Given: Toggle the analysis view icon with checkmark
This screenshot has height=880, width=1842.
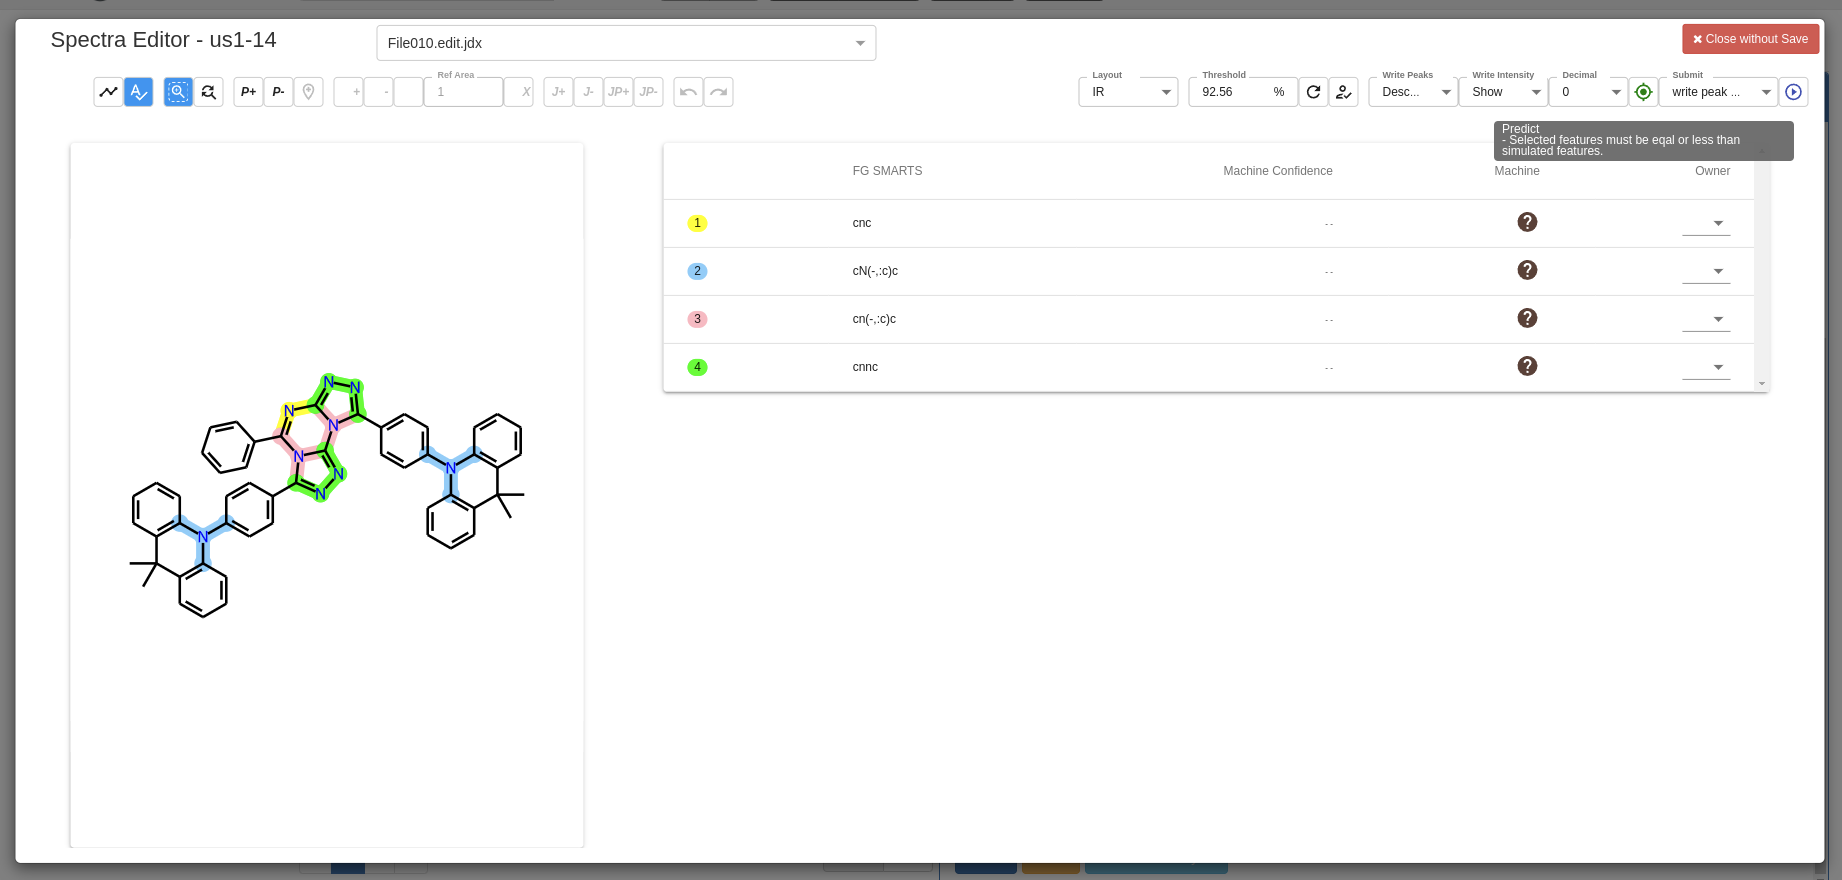Looking at the screenshot, I should pyautogui.click(x=138, y=92).
